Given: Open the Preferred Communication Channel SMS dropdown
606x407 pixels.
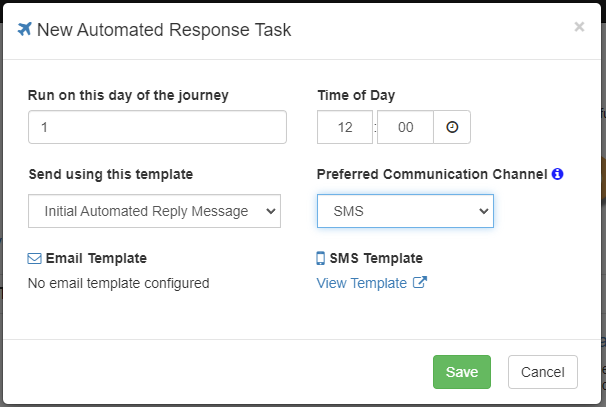Looking at the screenshot, I should [x=405, y=211].
